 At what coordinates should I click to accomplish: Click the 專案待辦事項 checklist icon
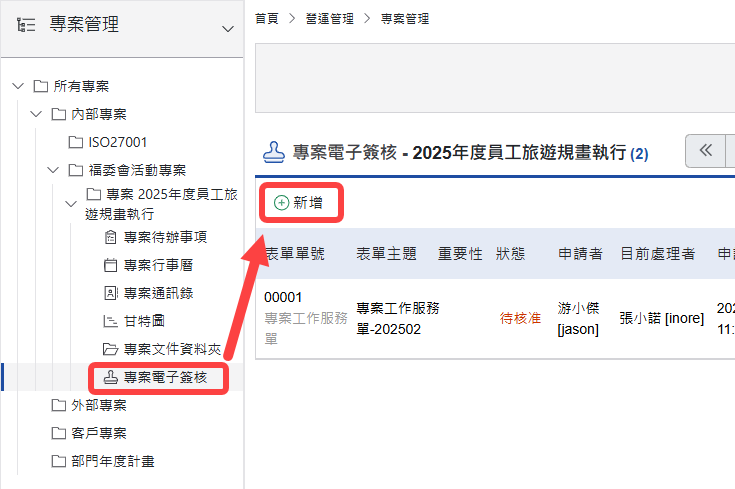click(x=111, y=237)
